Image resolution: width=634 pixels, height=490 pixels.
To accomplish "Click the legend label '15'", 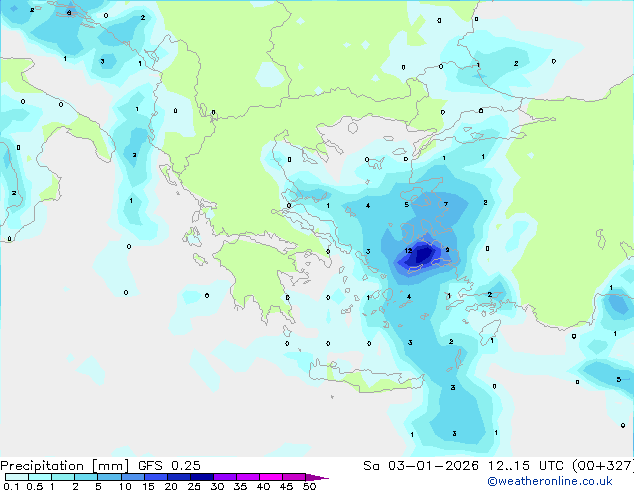I will [148, 486].
